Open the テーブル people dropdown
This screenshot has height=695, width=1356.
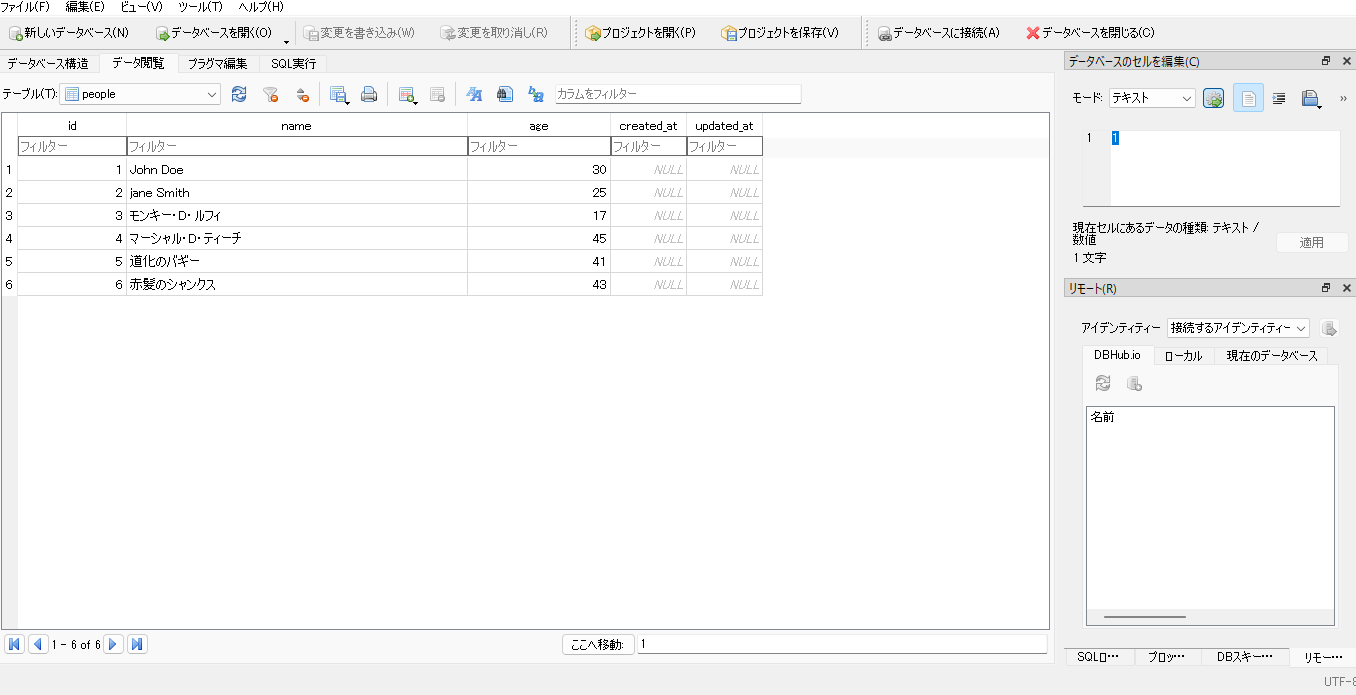tap(140, 94)
